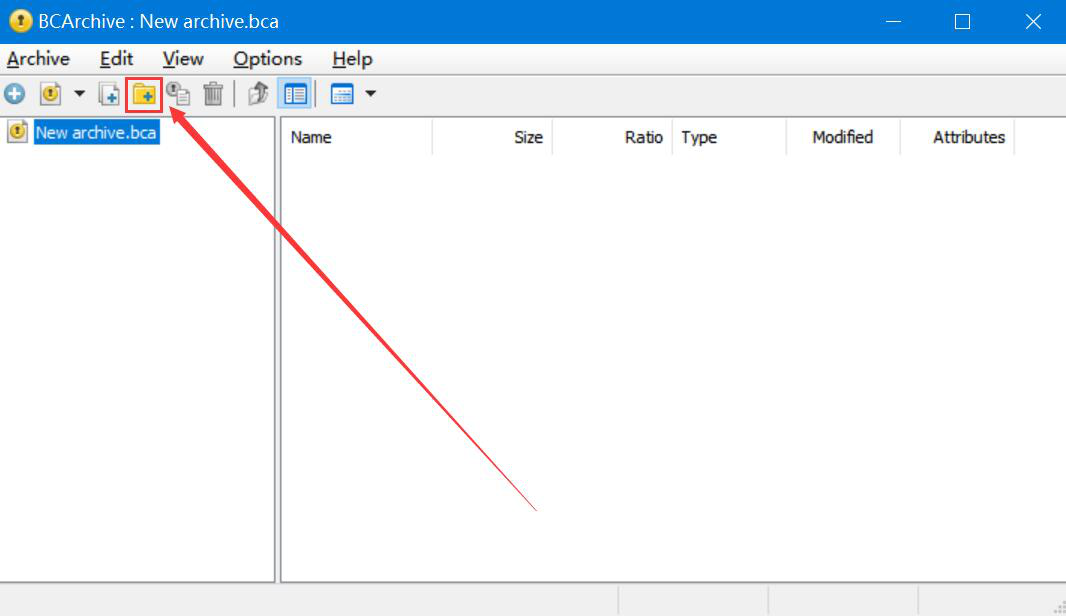
Task: Click the New archive.bca tree icon
Action: click(18, 131)
